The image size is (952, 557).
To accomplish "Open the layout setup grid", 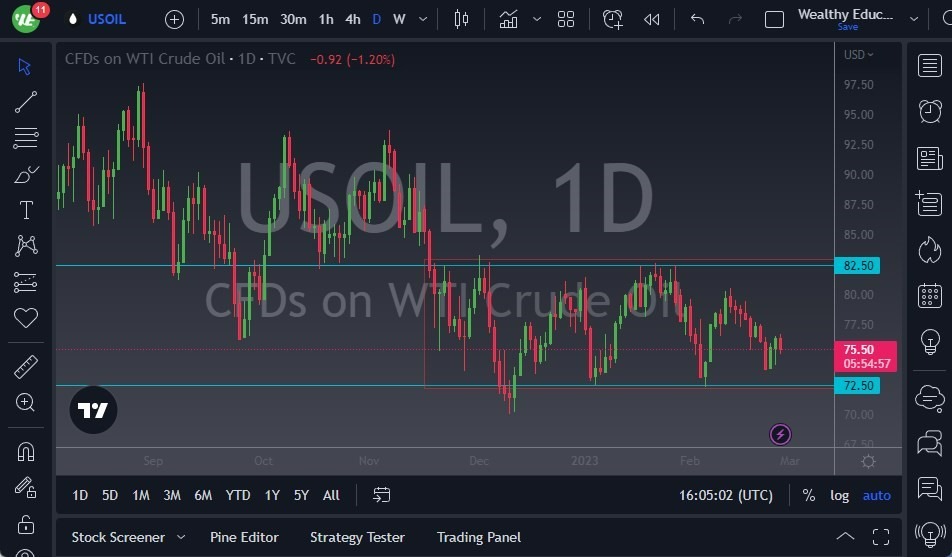I will [x=566, y=19].
